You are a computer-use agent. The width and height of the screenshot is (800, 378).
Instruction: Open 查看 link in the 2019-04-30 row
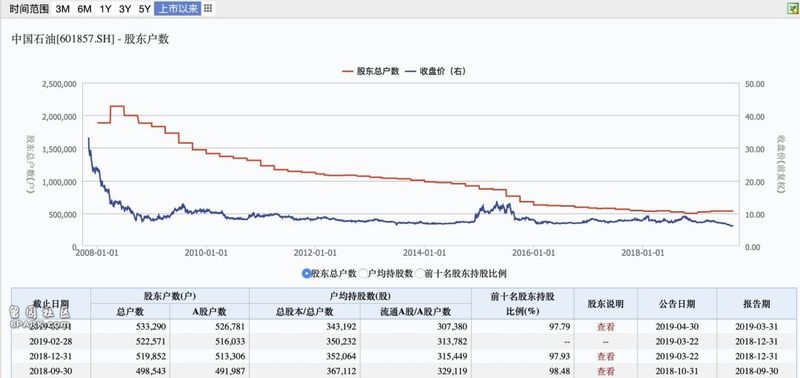click(x=606, y=326)
